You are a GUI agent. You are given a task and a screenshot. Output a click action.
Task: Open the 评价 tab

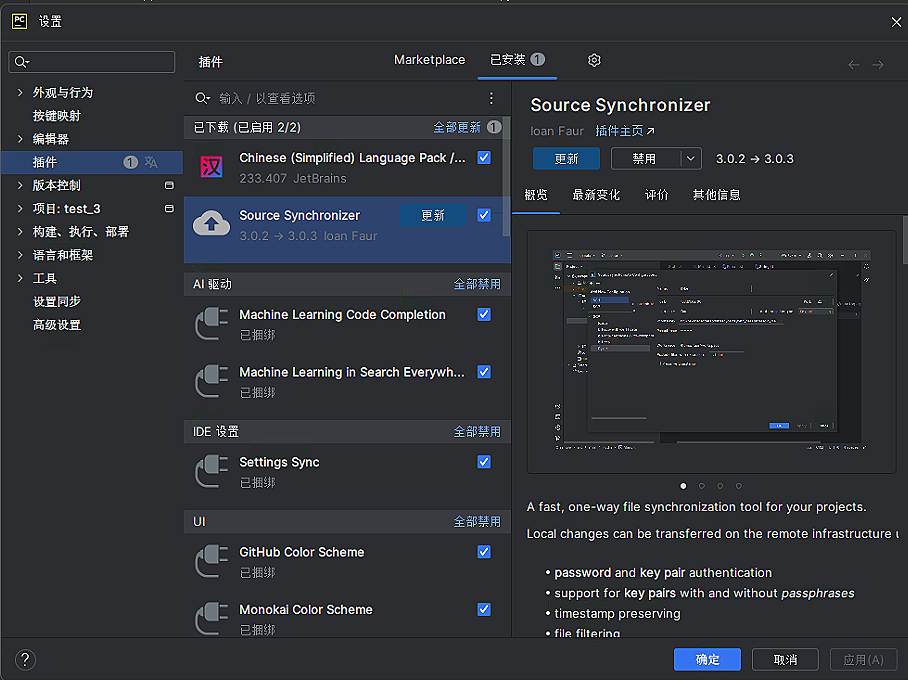pos(656,195)
